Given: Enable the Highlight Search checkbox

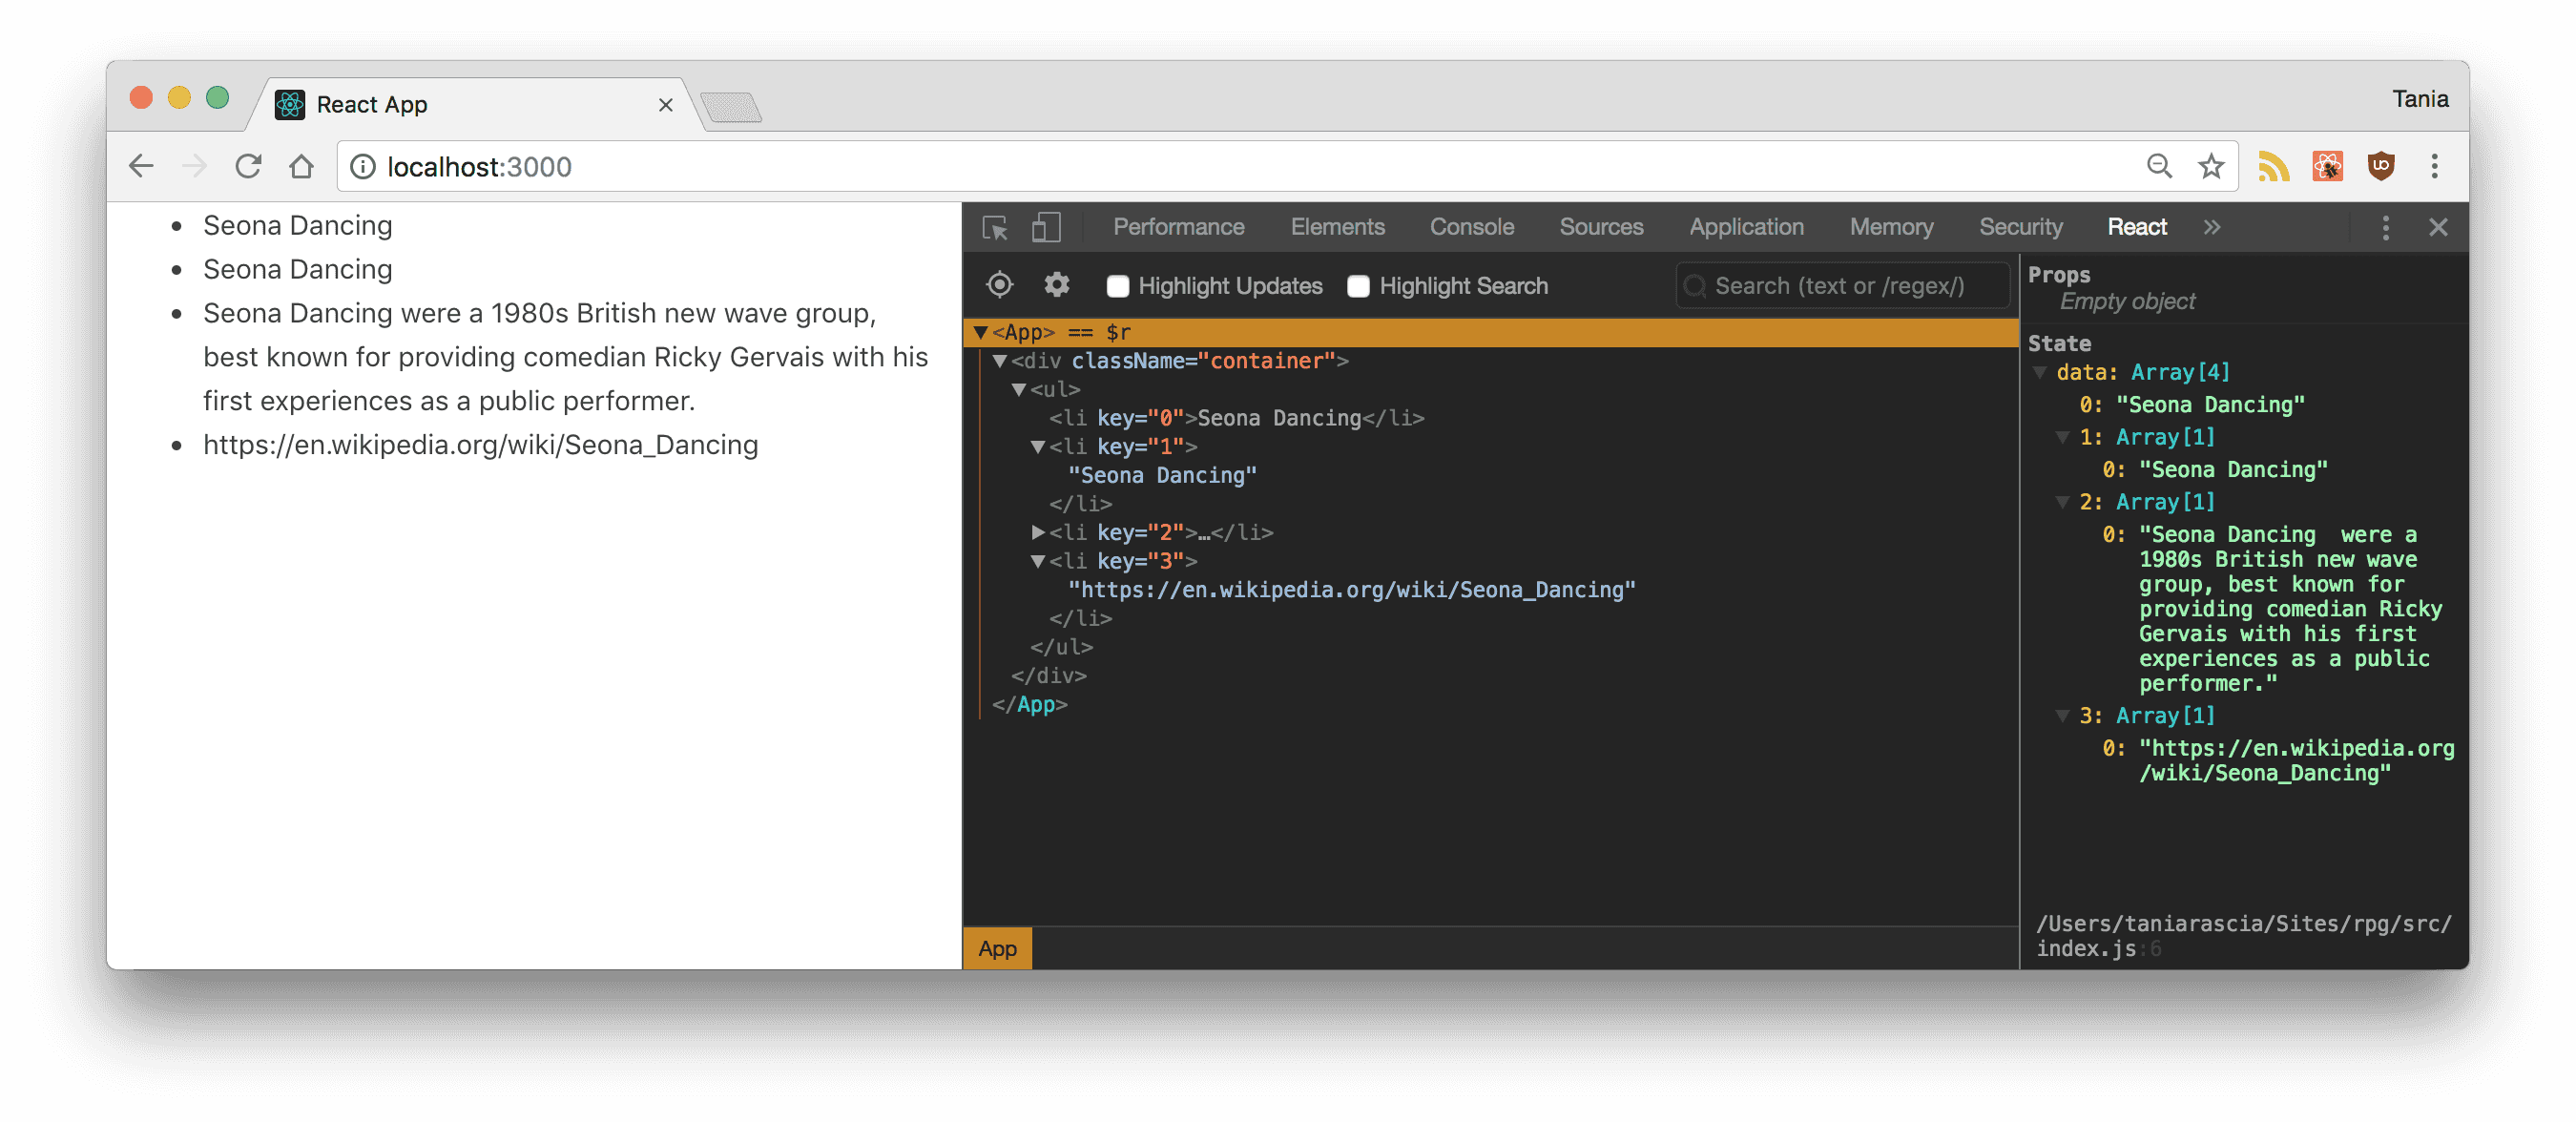Looking at the screenshot, I should 1357,286.
